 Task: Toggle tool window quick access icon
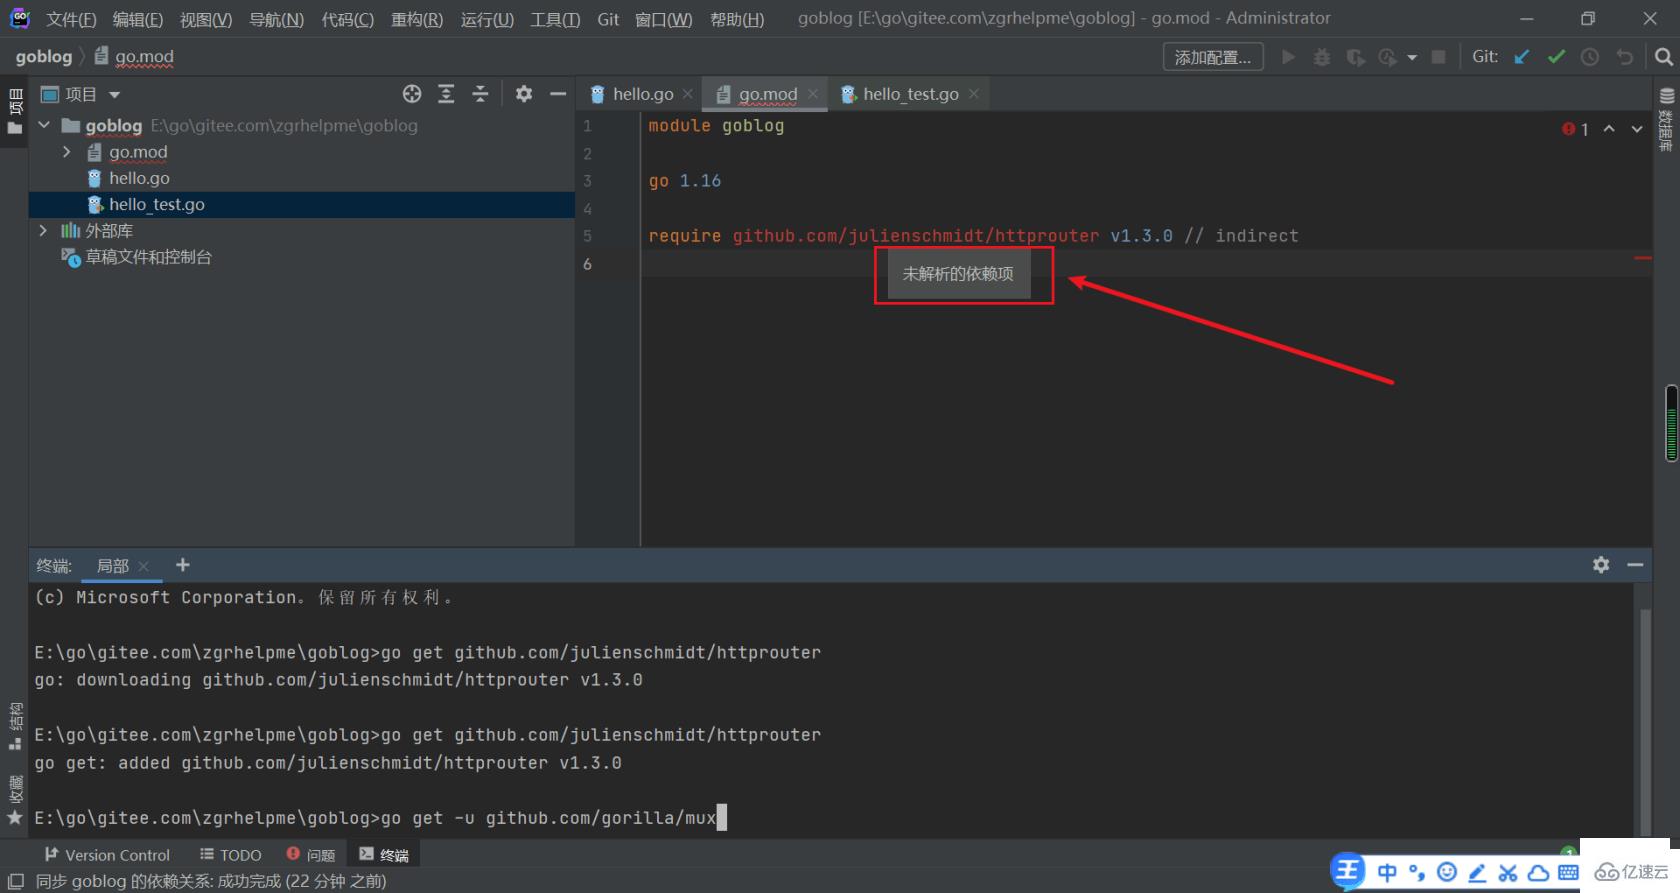point(16,881)
